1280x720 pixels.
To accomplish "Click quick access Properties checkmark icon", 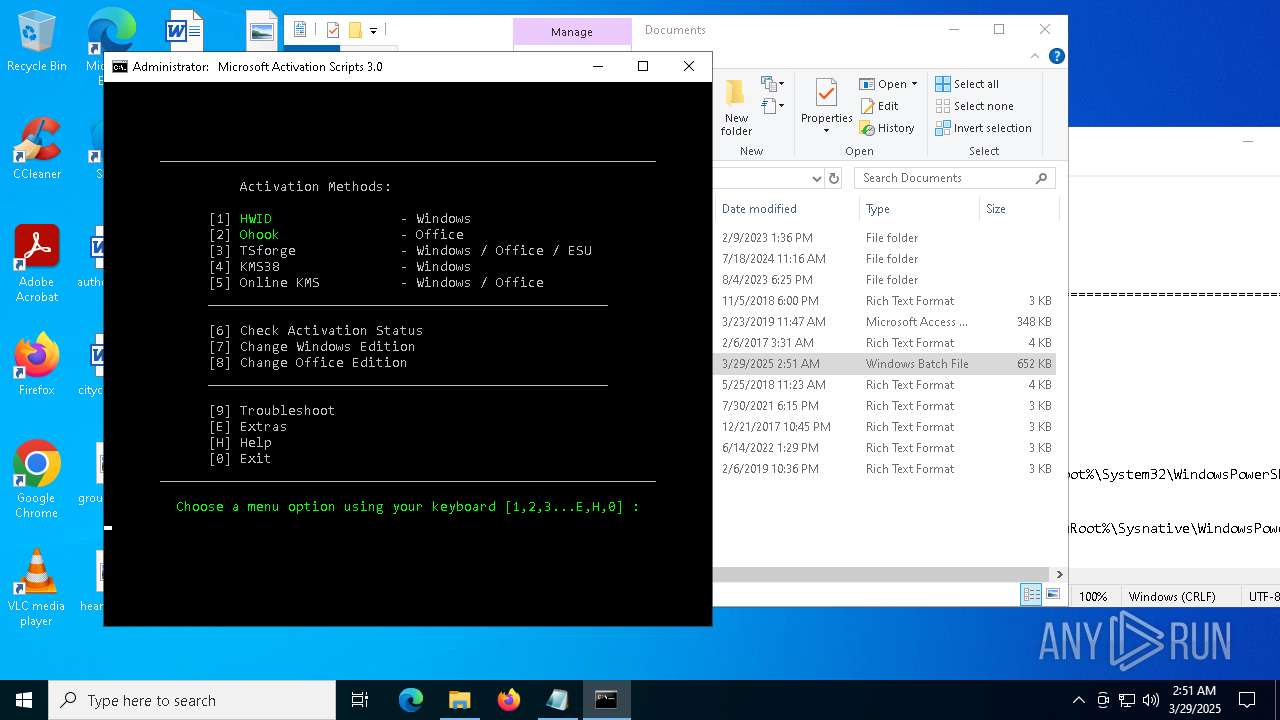I will point(333,30).
